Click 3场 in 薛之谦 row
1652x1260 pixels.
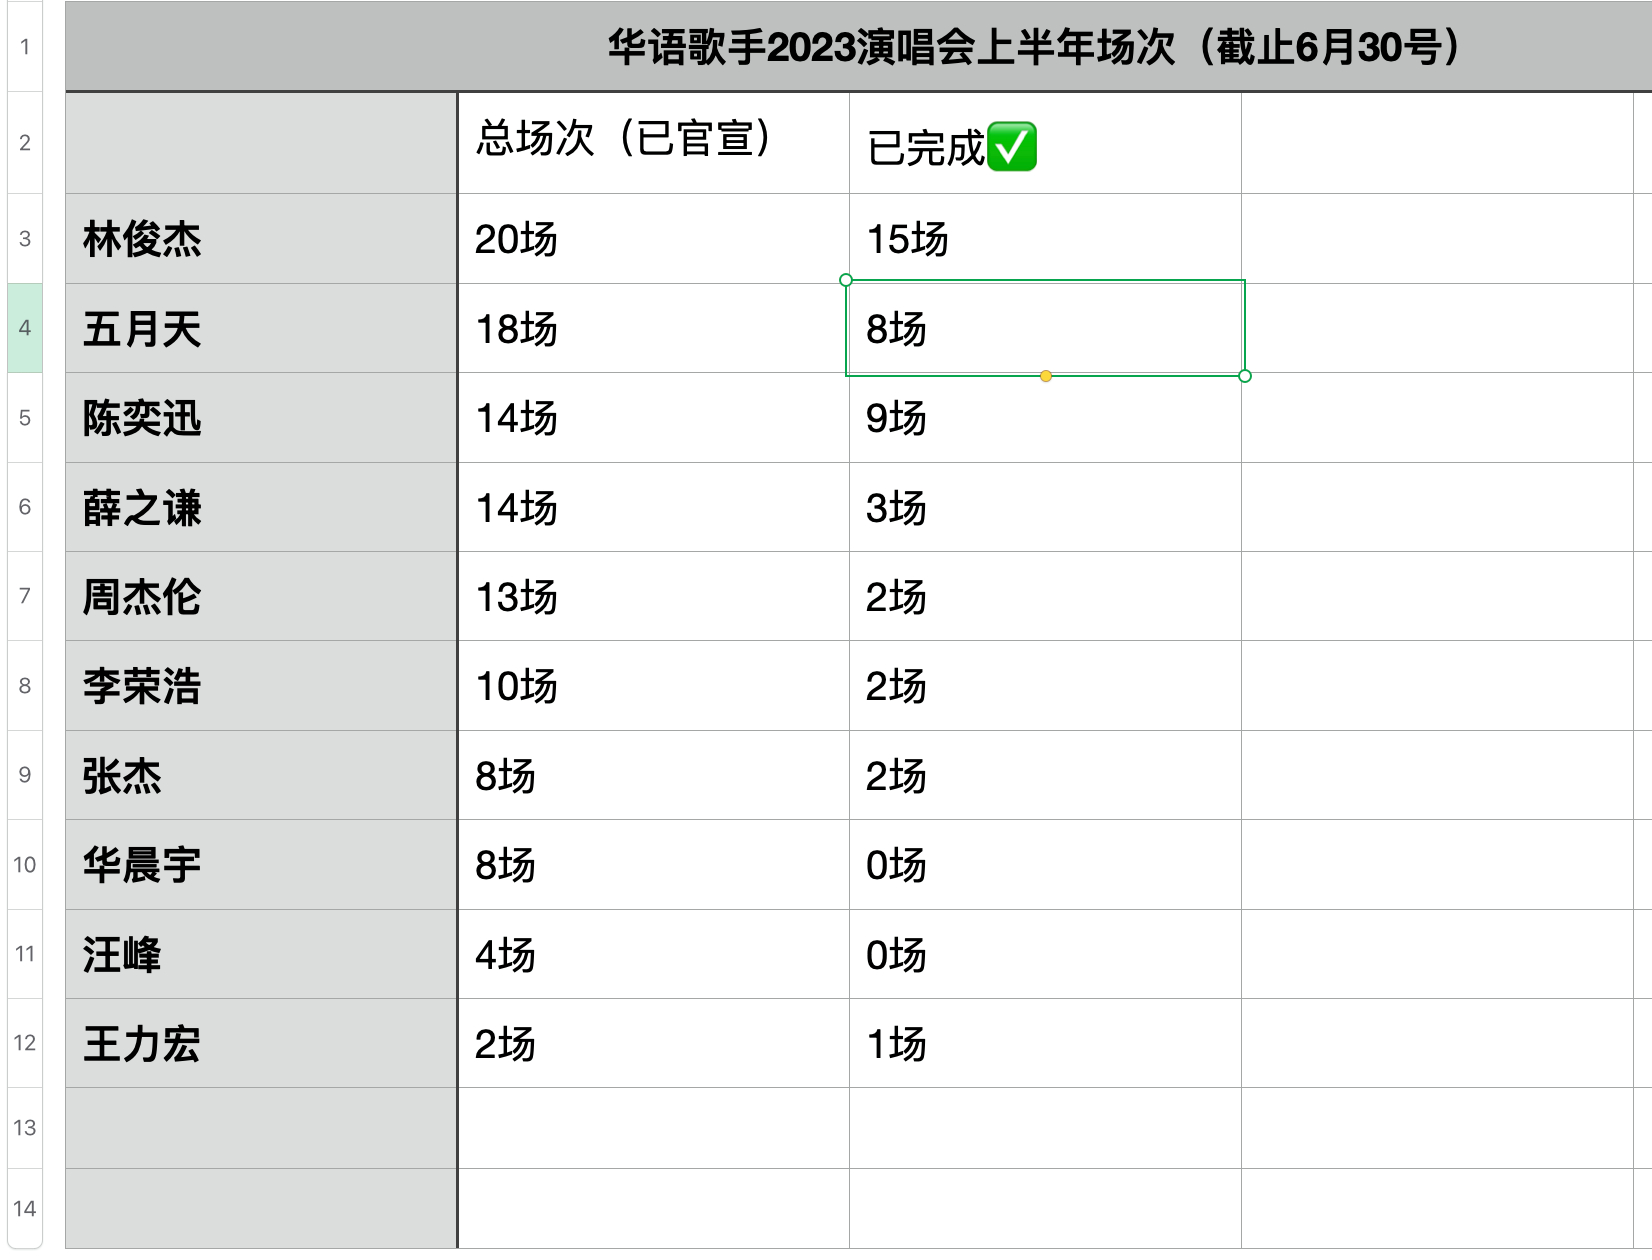click(1045, 507)
